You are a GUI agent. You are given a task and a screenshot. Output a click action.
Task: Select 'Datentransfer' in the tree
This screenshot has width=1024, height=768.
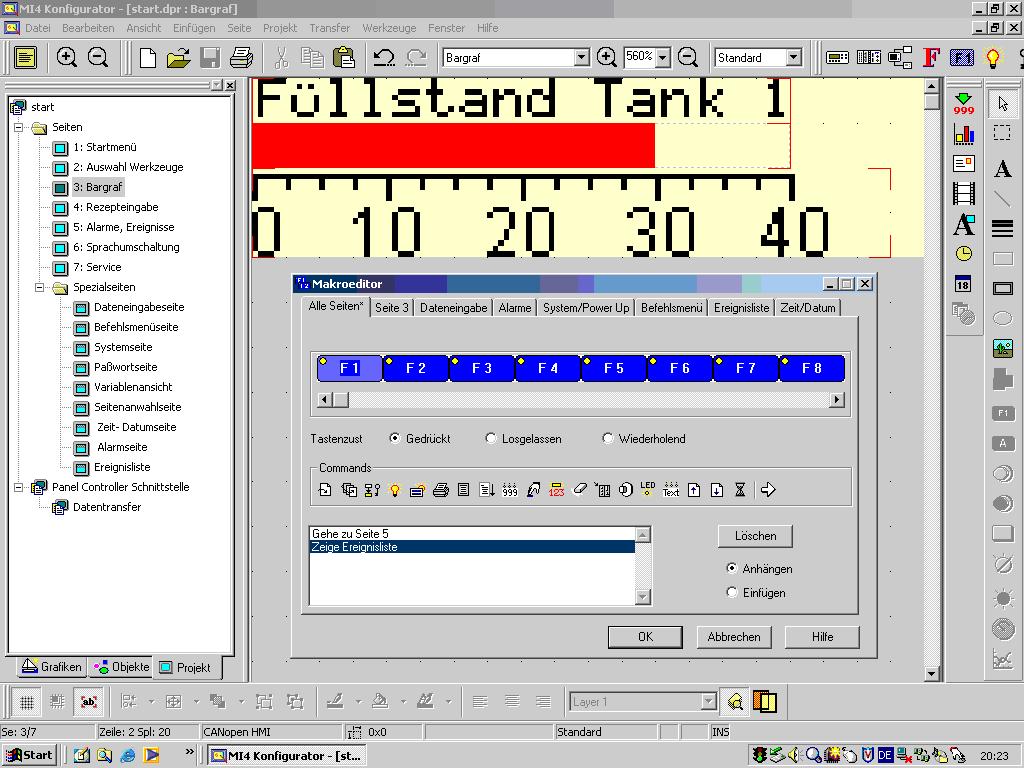(107, 507)
